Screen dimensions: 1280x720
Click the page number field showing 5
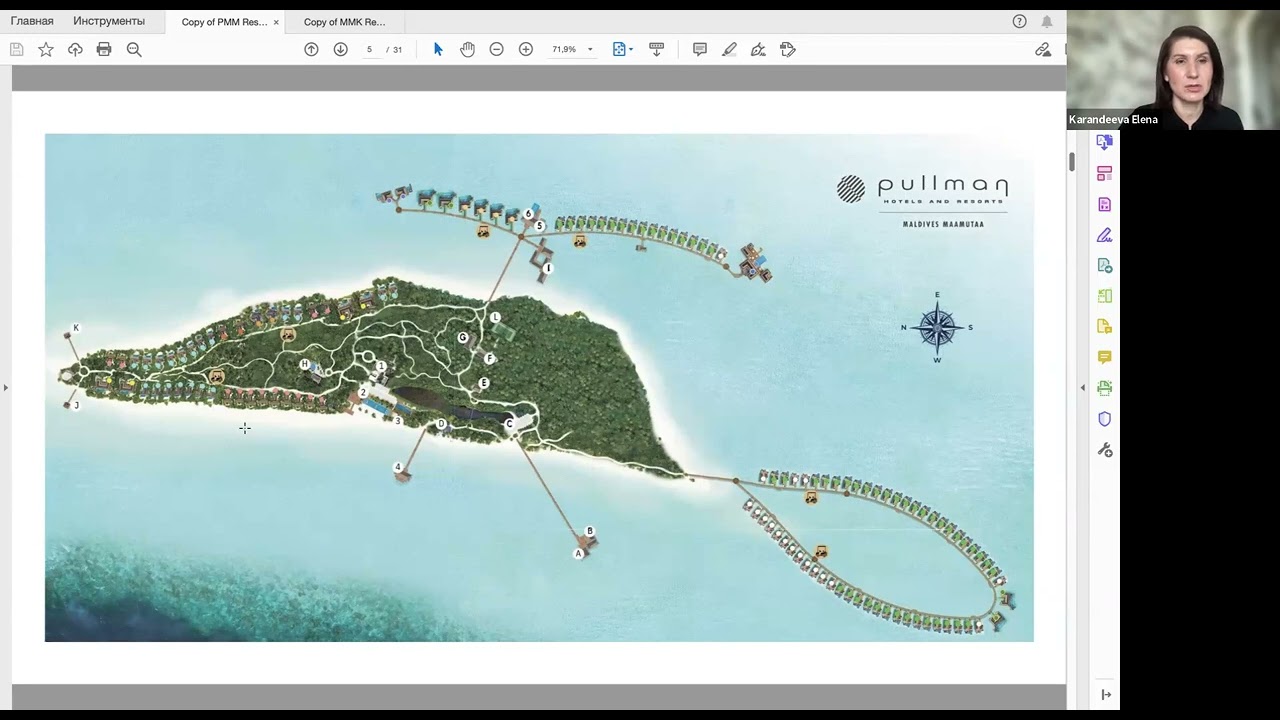coord(369,49)
